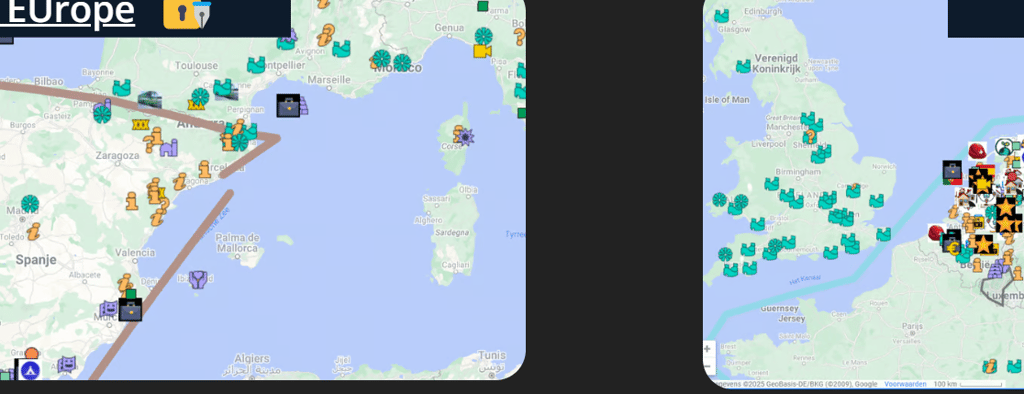This screenshot has height=394, width=1024.
Task: Click the Birmingham city label
Action: point(798,172)
